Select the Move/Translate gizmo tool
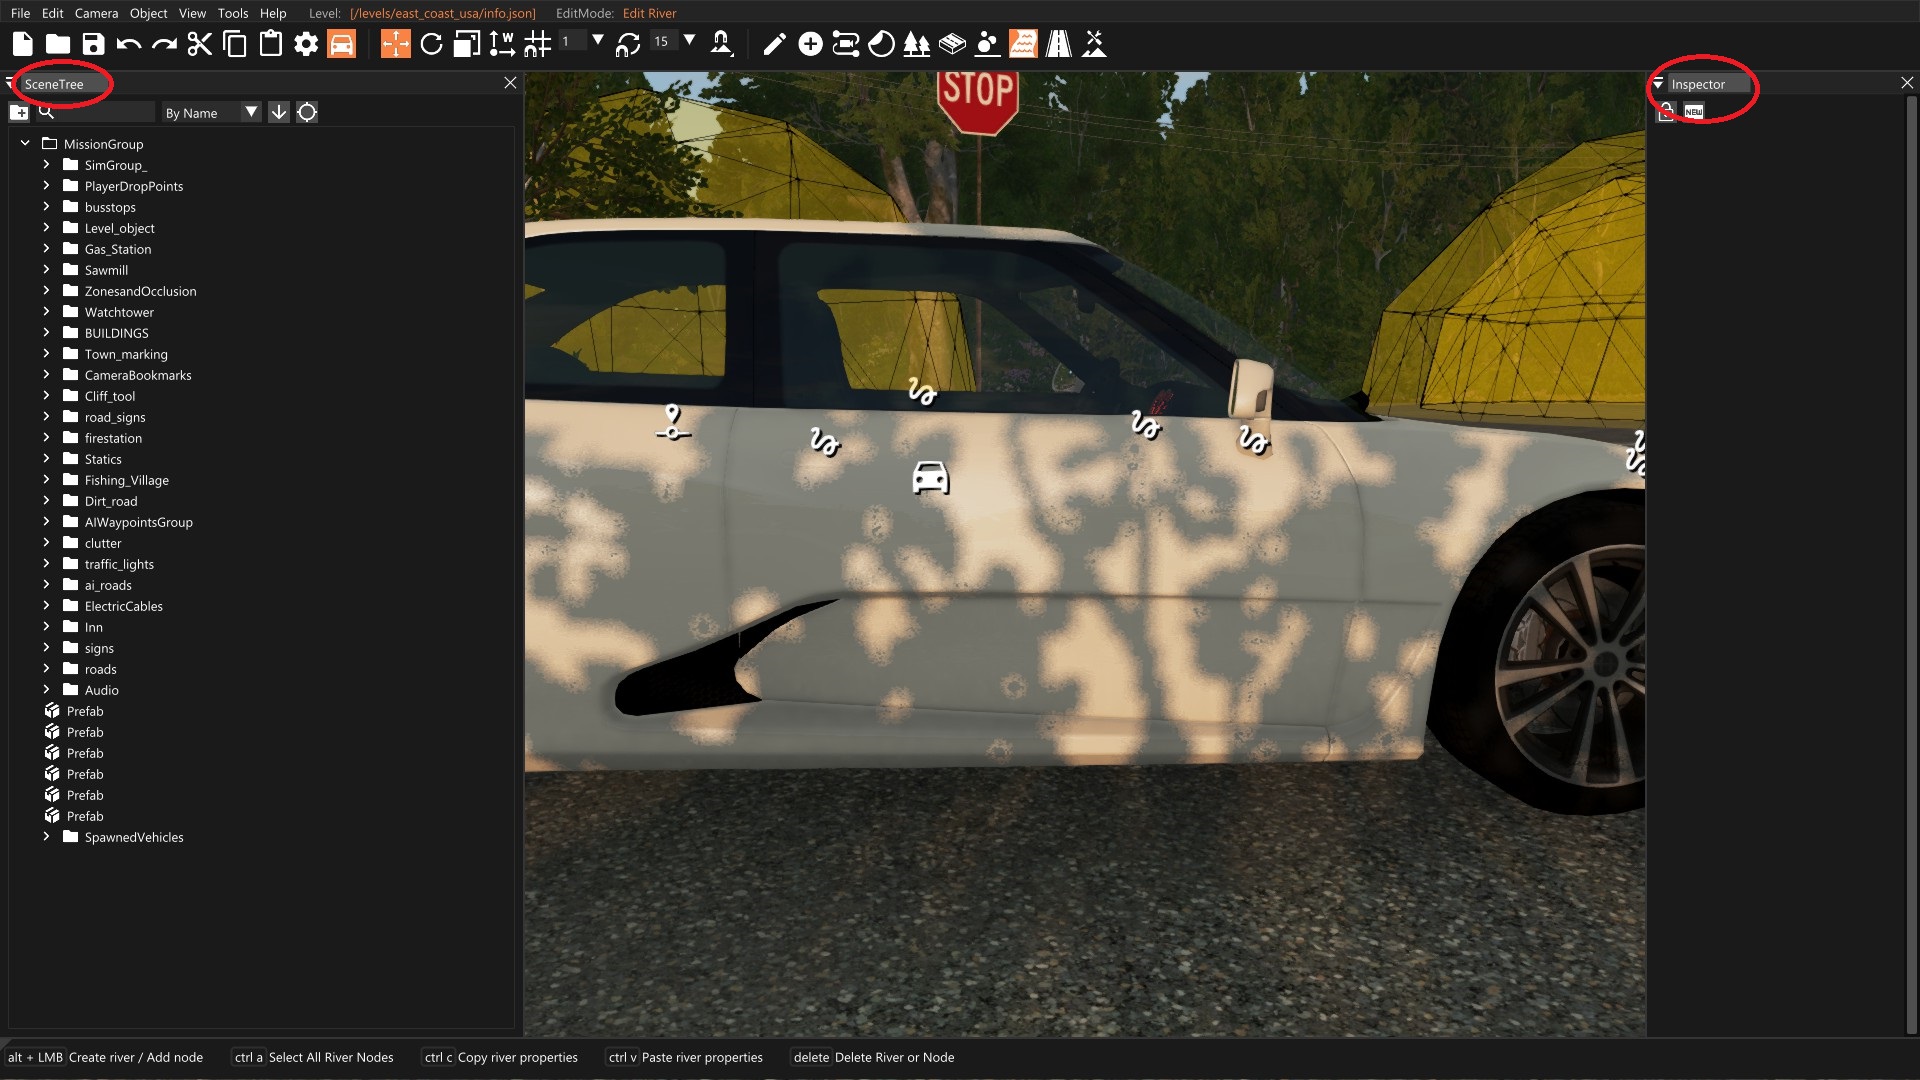Image resolution: width=1920 pixels, height=1080 pixels. pos(395,44)
